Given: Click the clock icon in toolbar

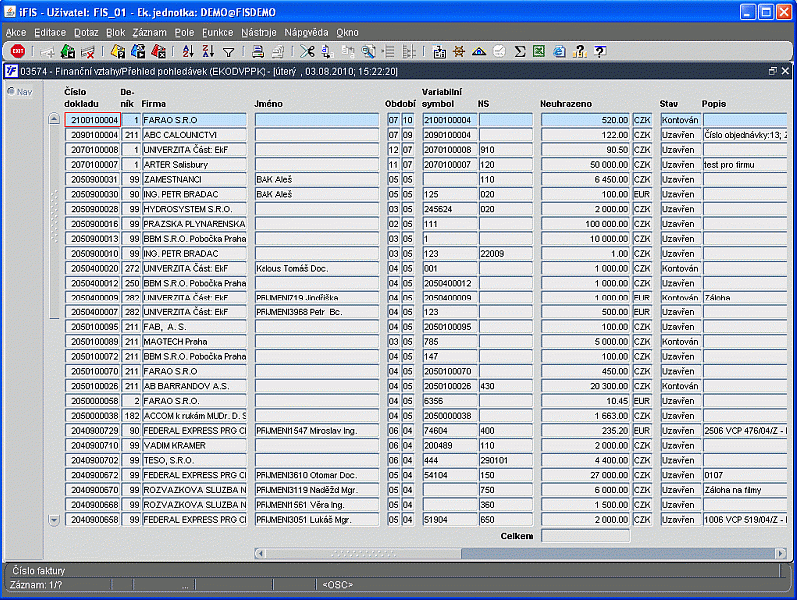Looking at the screenshot, I should click(499, 51).
